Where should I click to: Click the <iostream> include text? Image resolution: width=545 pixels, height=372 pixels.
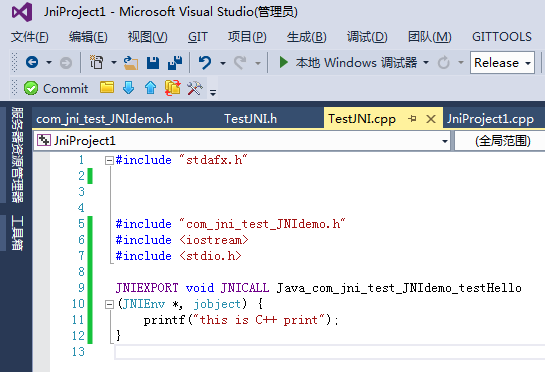pyautogui.click(x=214, y=240)
